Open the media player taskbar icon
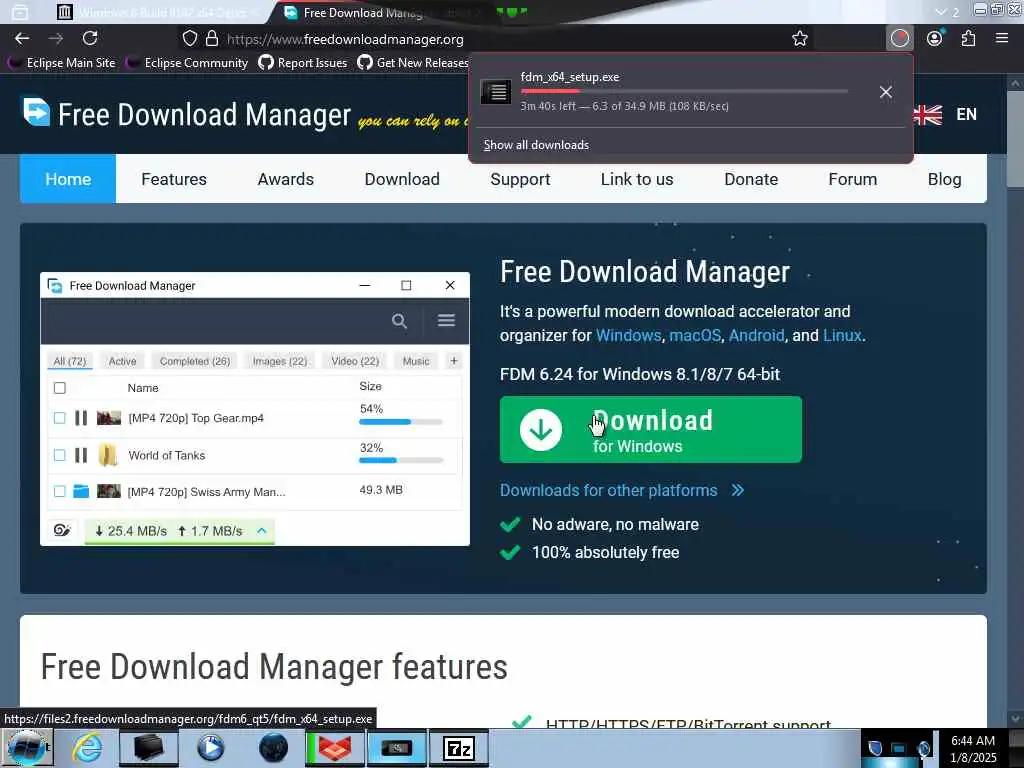Image resolution: width=1024 pixels, height=768 pixels. 210,748
